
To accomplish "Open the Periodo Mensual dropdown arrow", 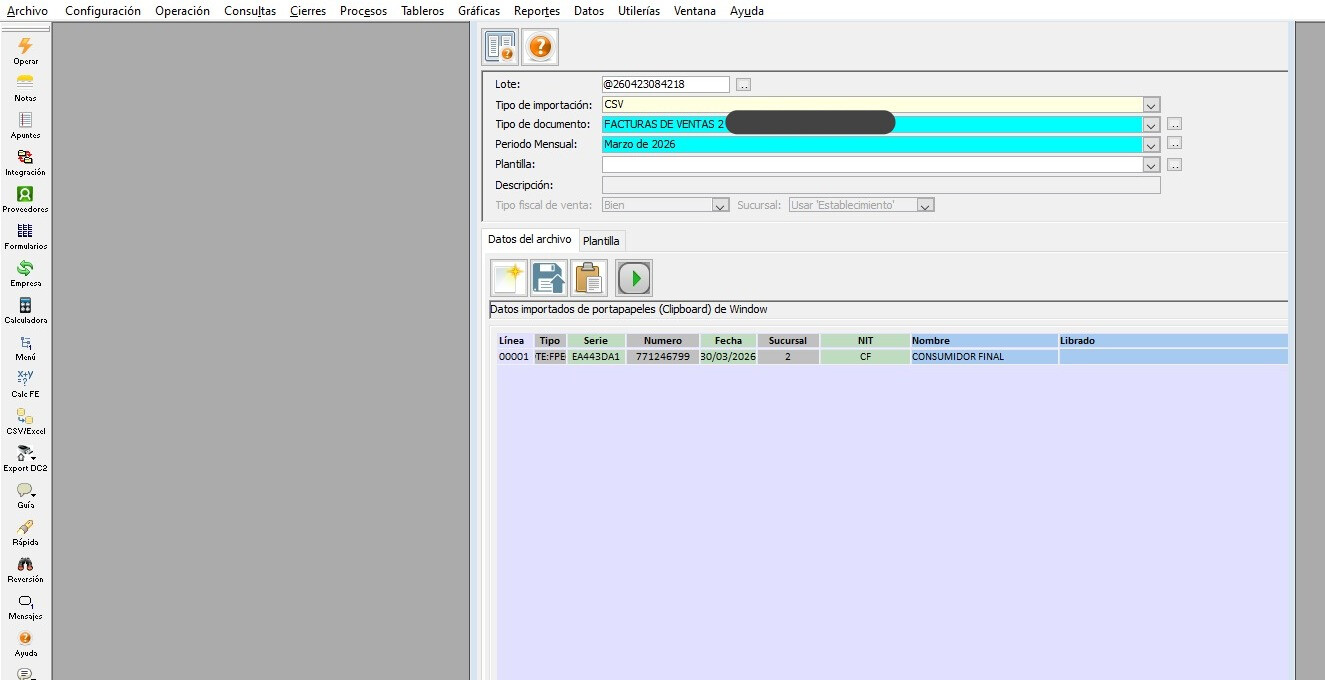I will click(1151, 145).
